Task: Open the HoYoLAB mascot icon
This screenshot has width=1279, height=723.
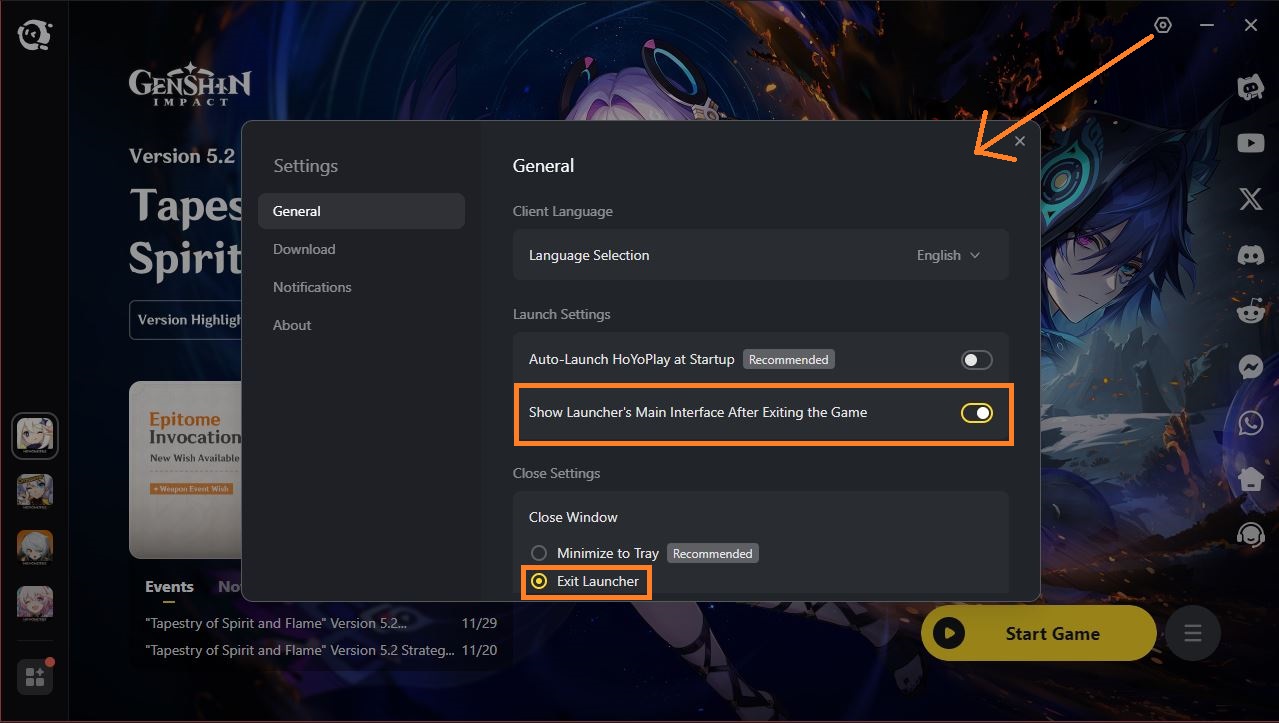Action: pyautogui.click(x=1250, y=87)
